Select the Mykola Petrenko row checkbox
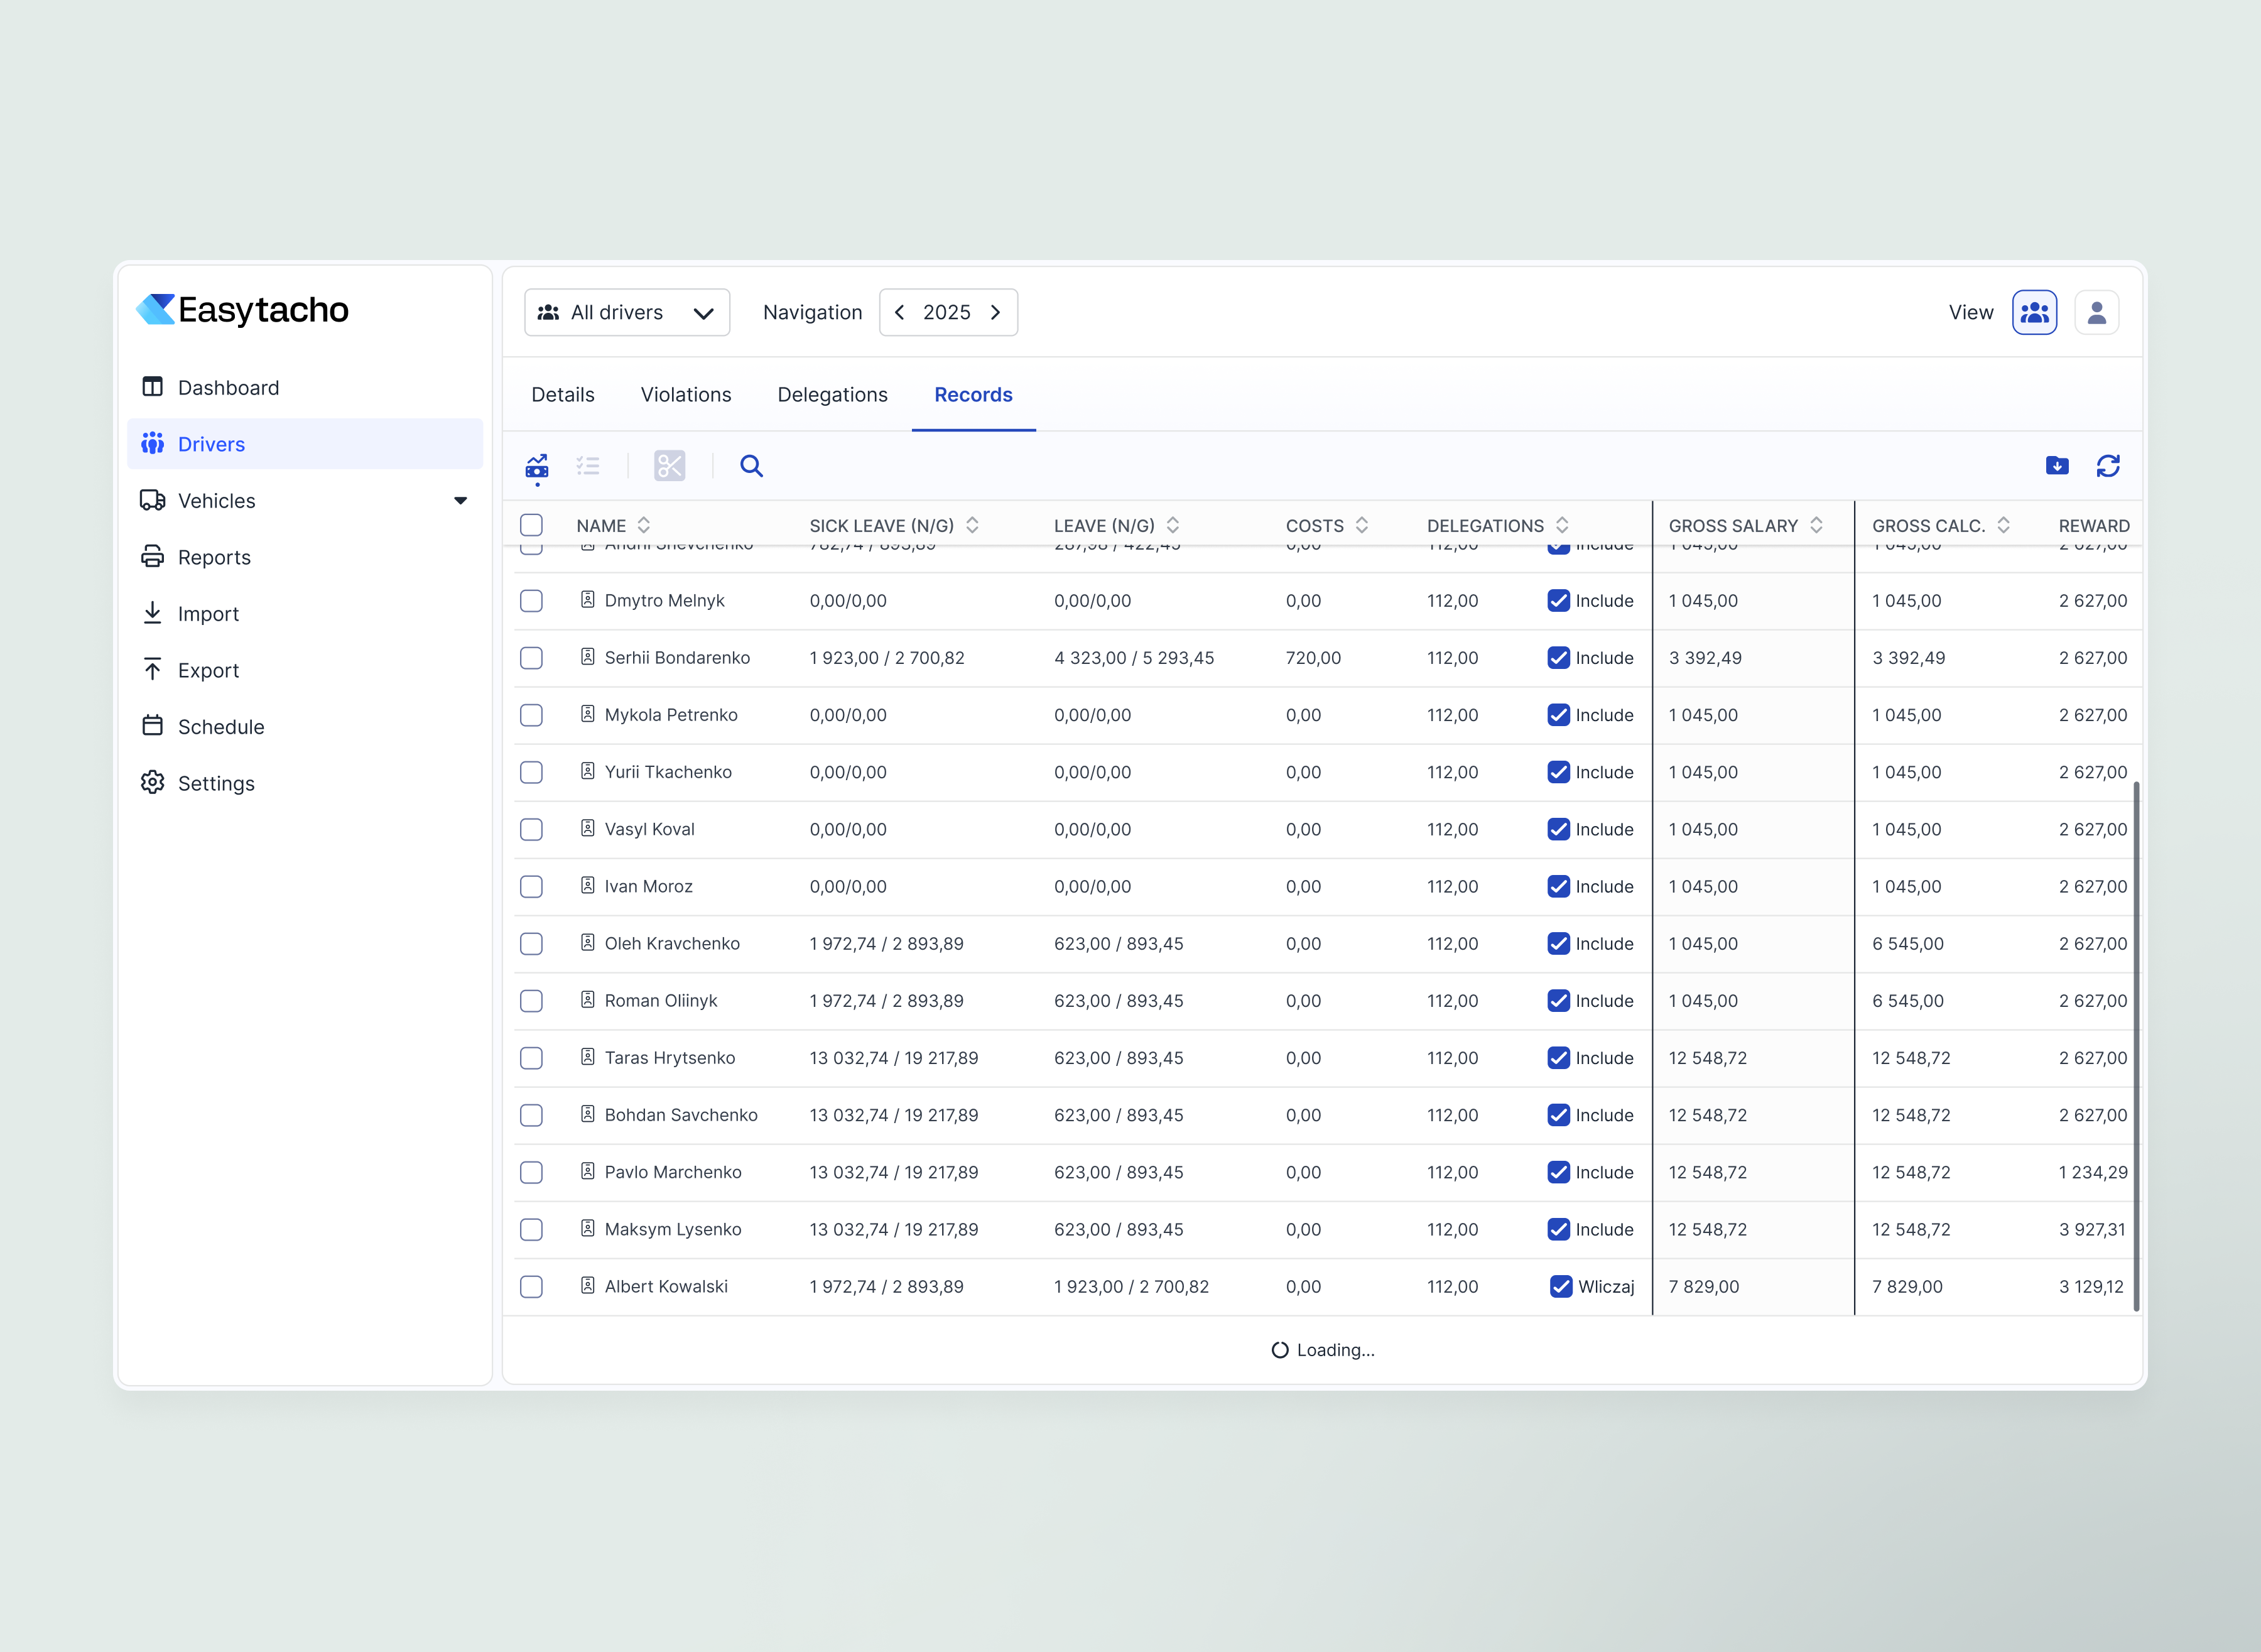This screenshot has width=2261, height=1652. (532, 715)
